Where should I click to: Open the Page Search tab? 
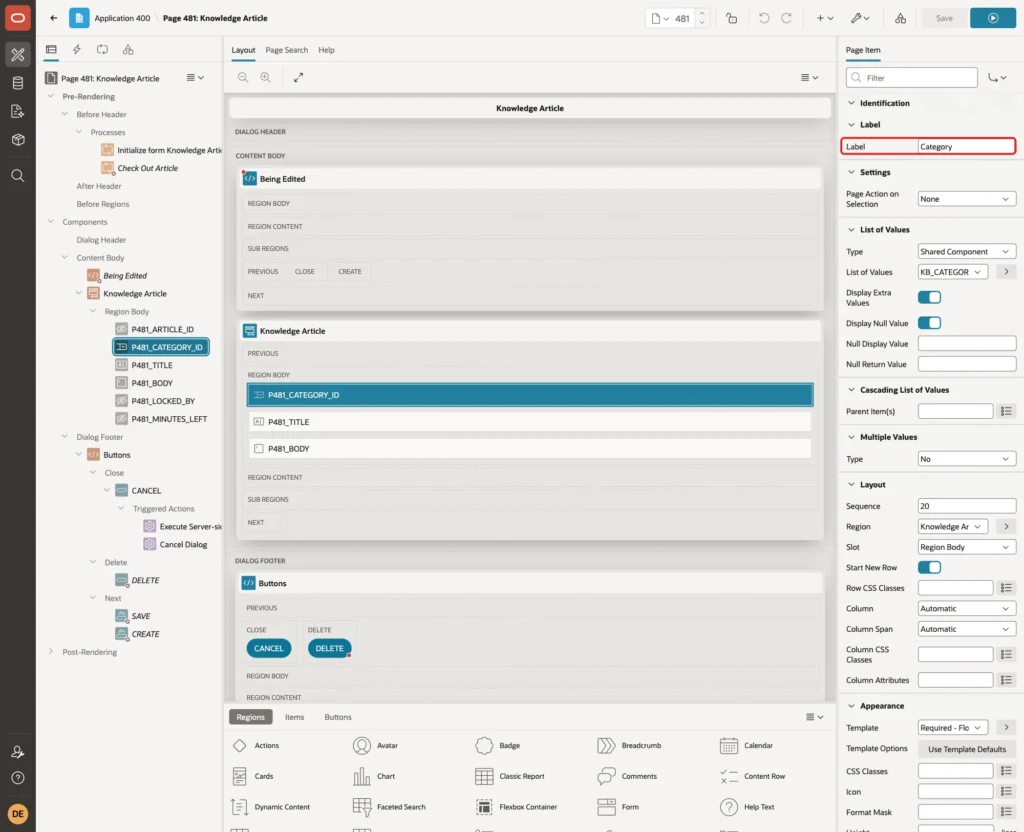tap(286, 50)
